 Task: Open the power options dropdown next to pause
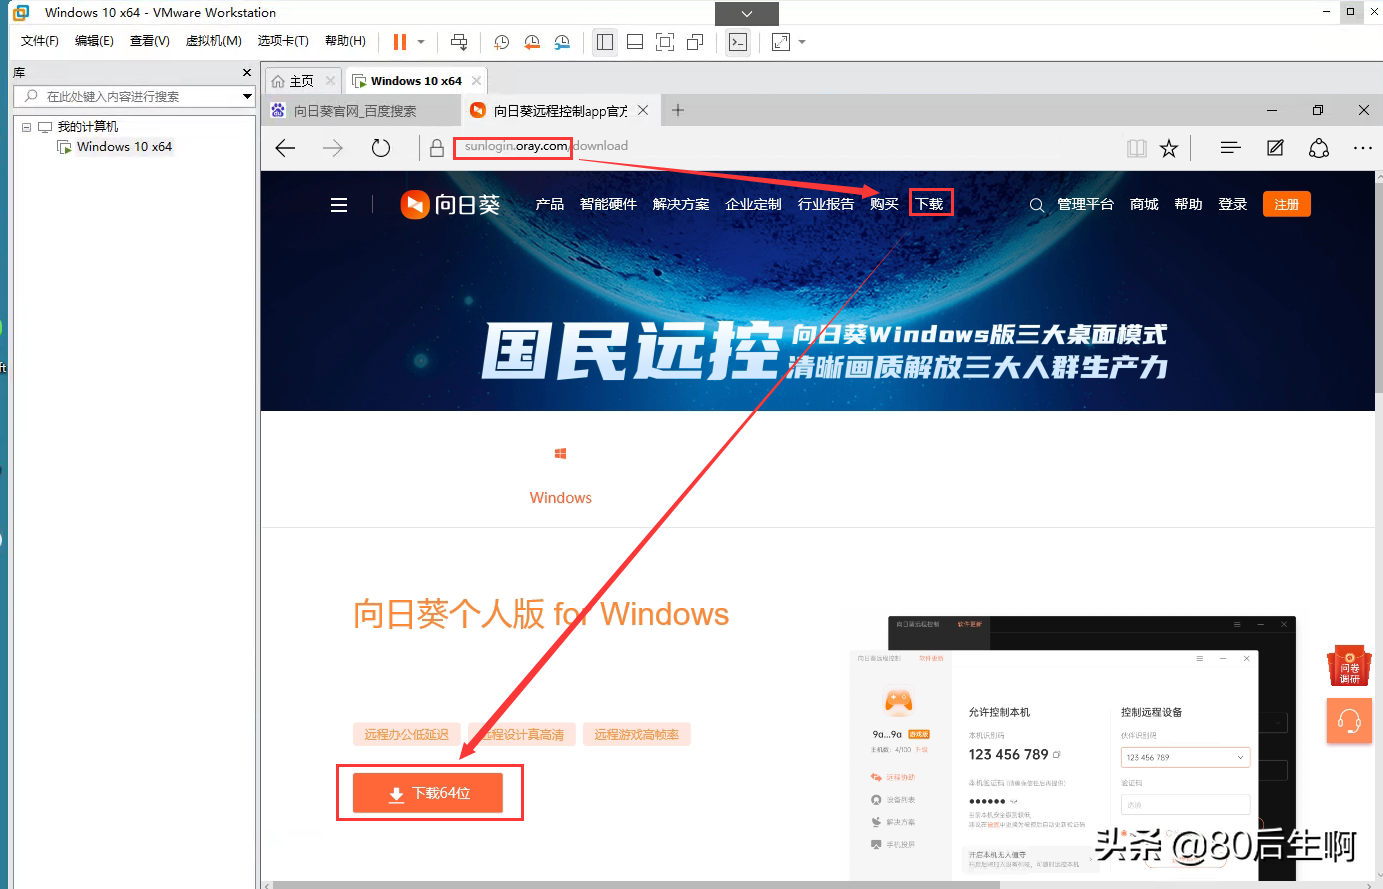point(421,42)
